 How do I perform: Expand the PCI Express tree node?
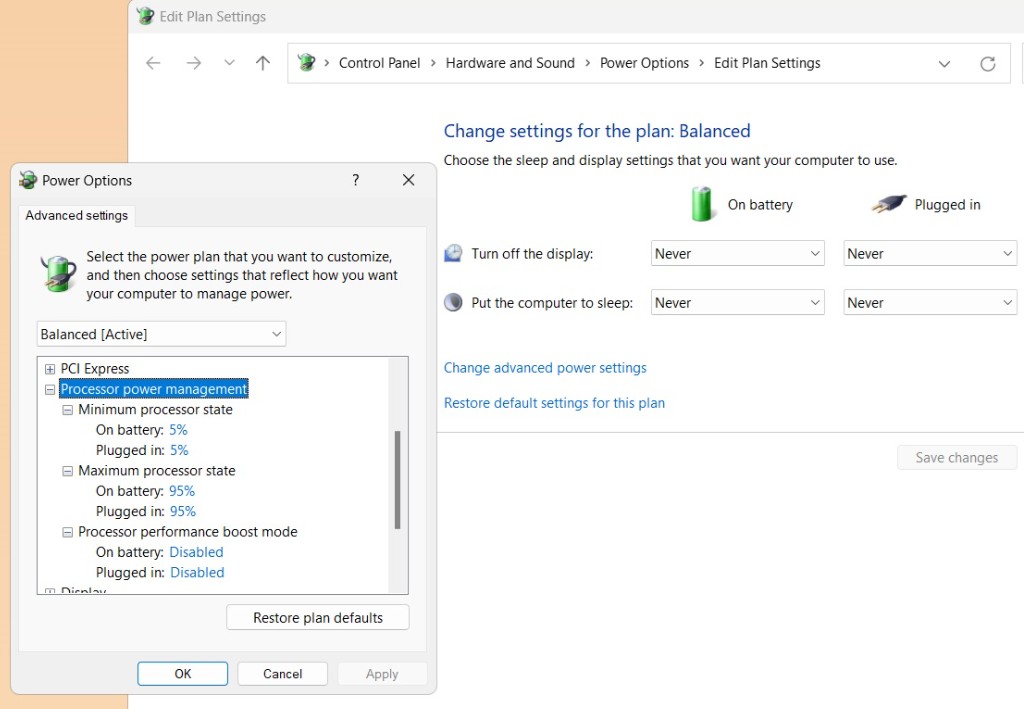pyautogui.click(x=50, y=369)
